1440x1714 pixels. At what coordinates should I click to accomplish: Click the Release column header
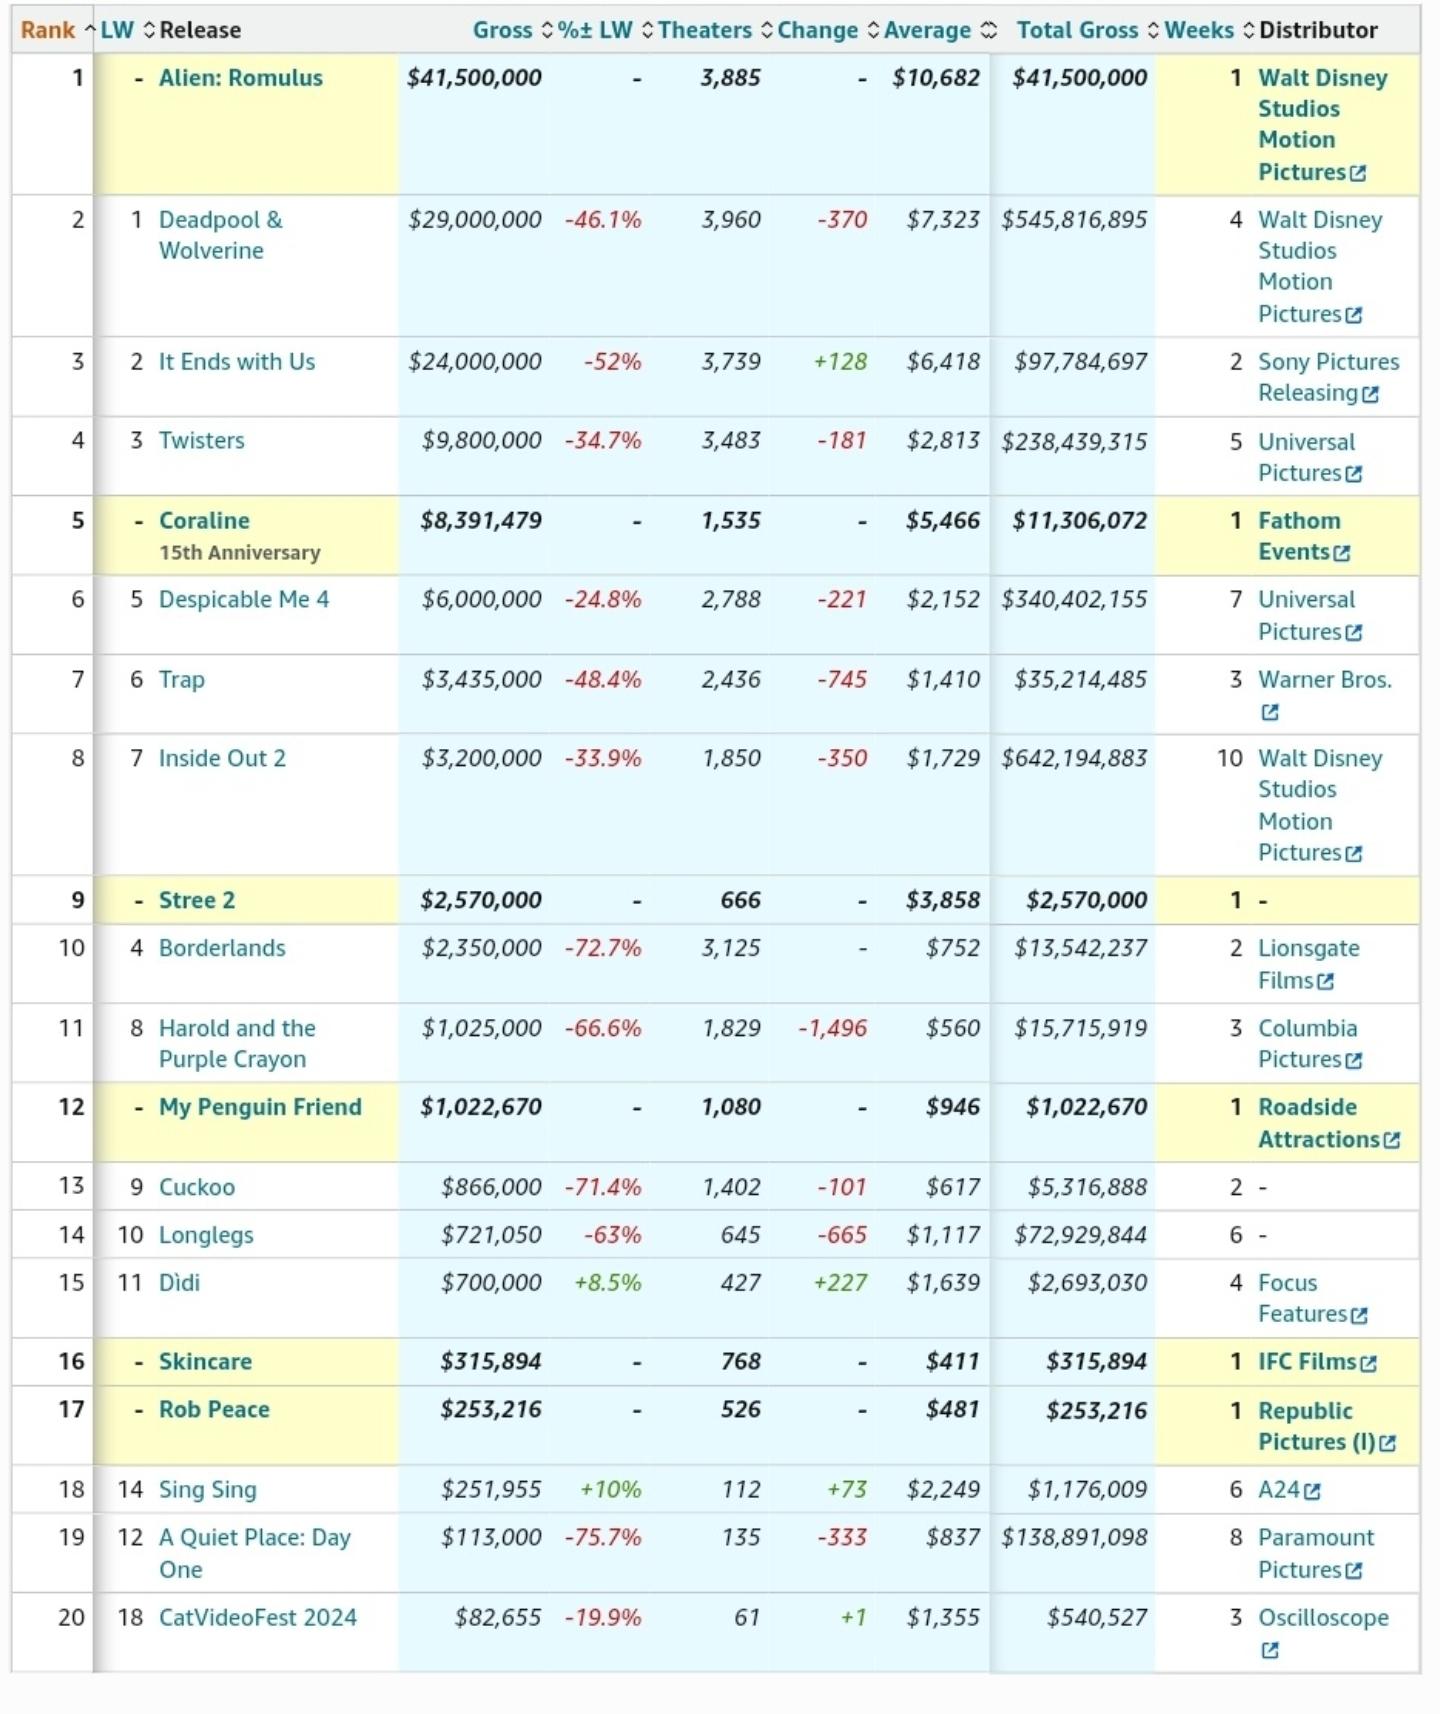200,30
